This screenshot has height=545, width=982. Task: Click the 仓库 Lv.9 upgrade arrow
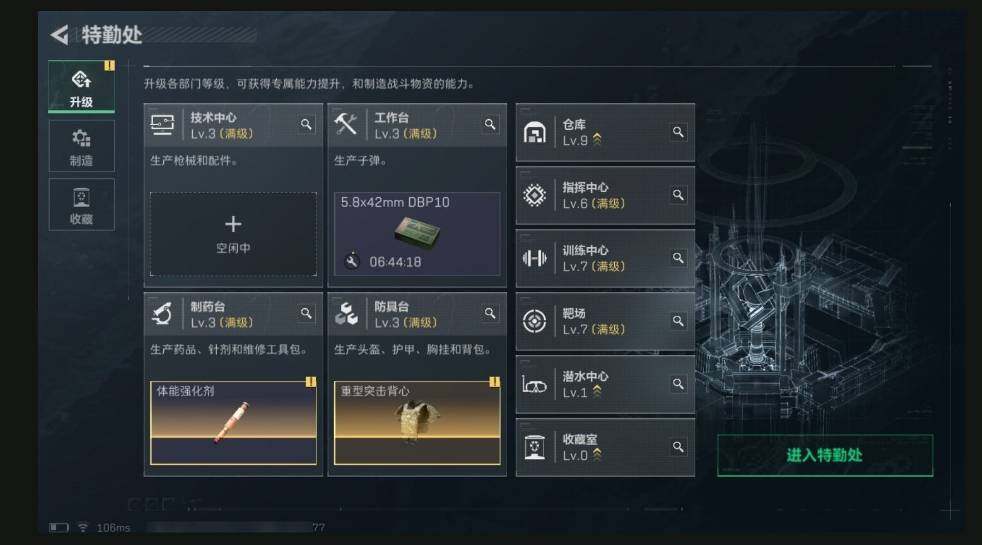pos(597,140)
